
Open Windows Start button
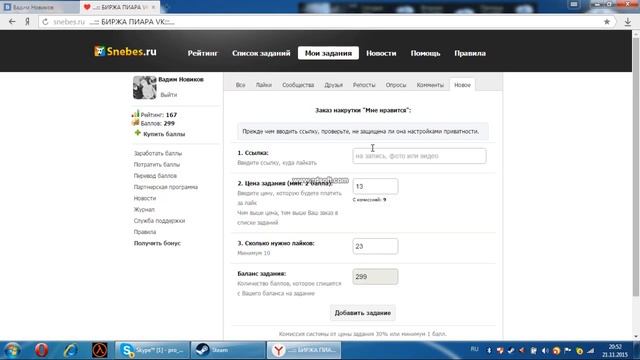12,350
